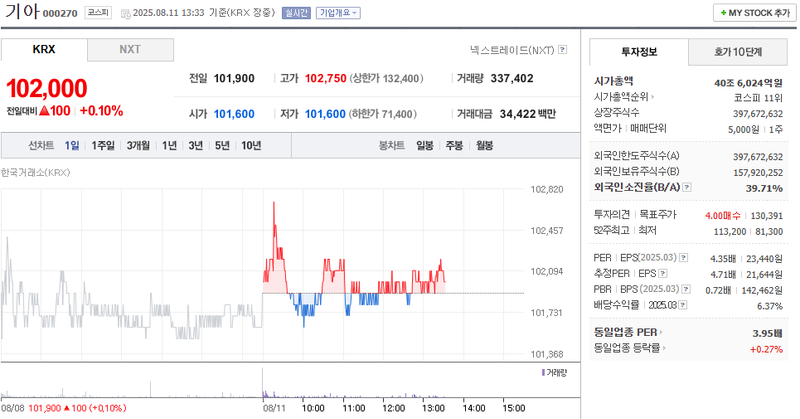Show the 월봉 candlestick chart

(x=485, y=145)
